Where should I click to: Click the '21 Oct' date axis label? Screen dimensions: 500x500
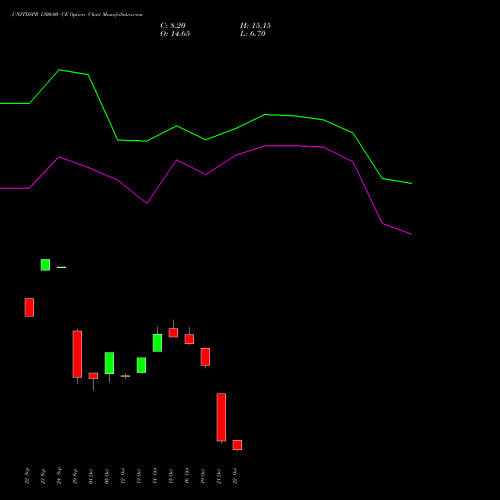click(219, 476)
